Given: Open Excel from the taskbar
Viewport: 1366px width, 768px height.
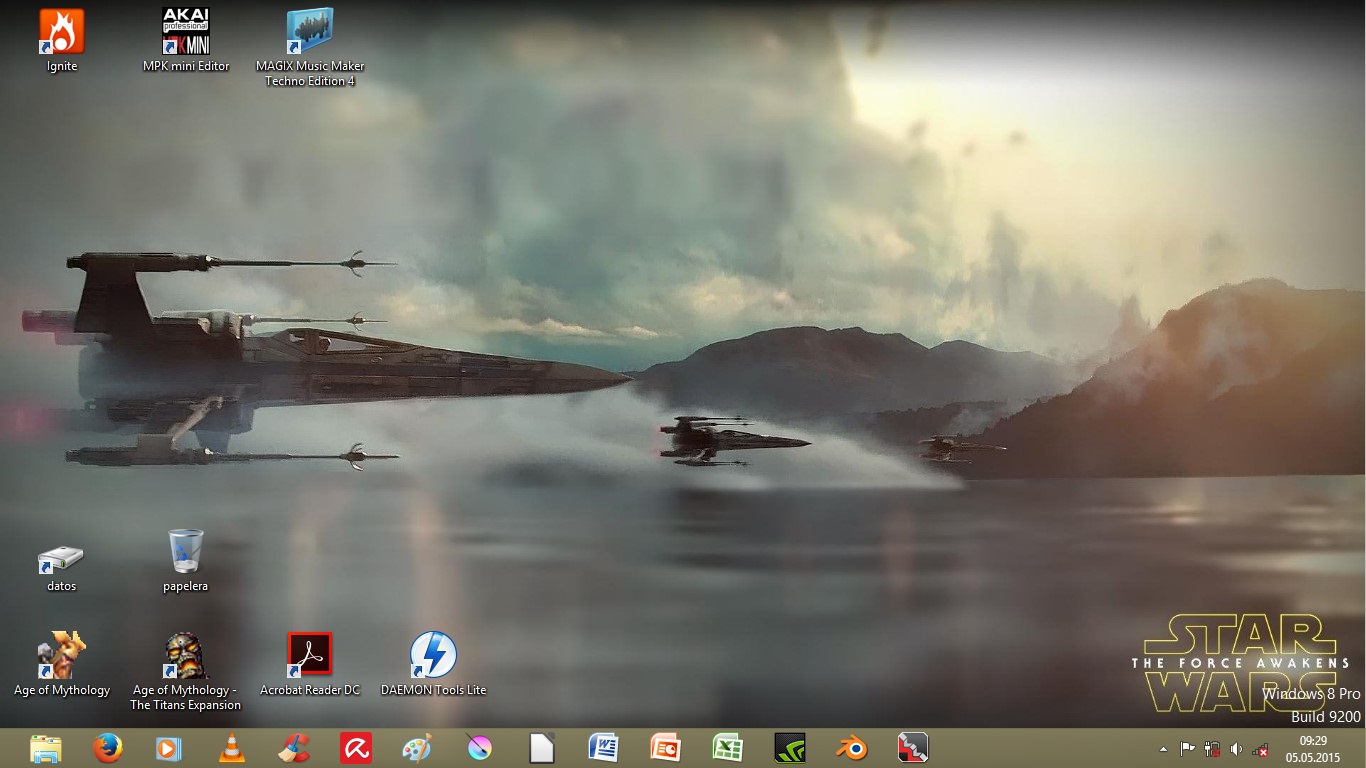Looking at the screenshot, I should (728, 748).
